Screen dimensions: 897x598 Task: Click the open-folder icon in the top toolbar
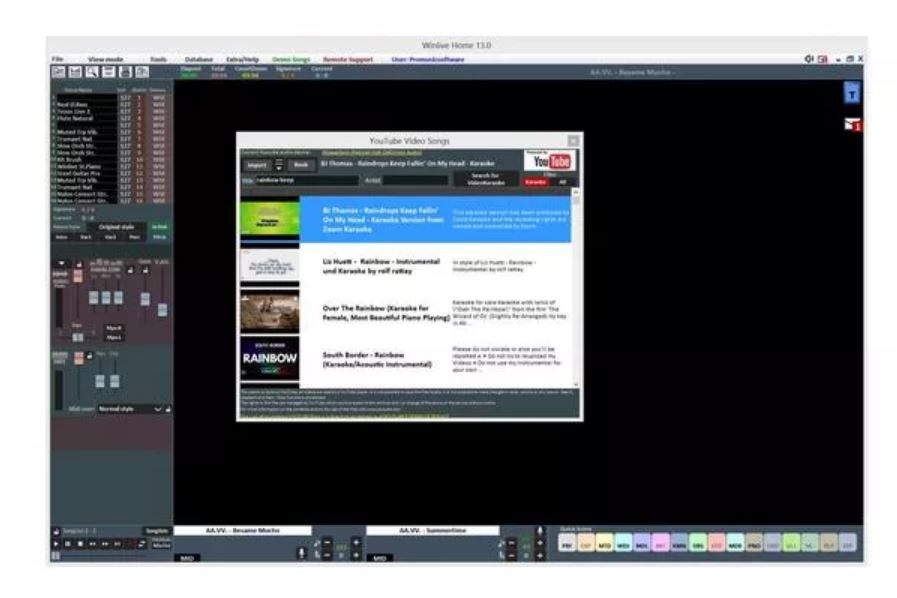tap(58, 72)
